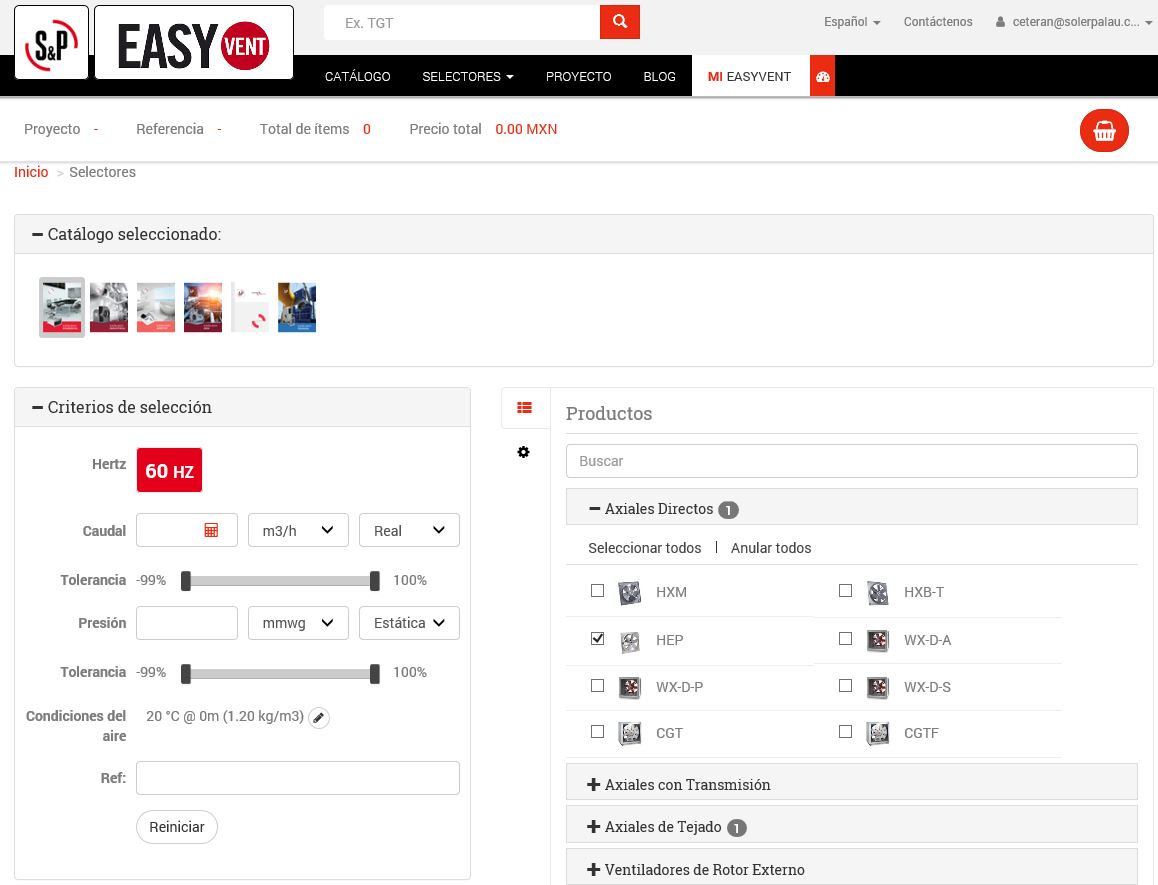The height and width of the screenshot is (885, 1158).
Task: Edit air conditions with pencil icon
Action: pyautogui.click(x=318, y=717)
